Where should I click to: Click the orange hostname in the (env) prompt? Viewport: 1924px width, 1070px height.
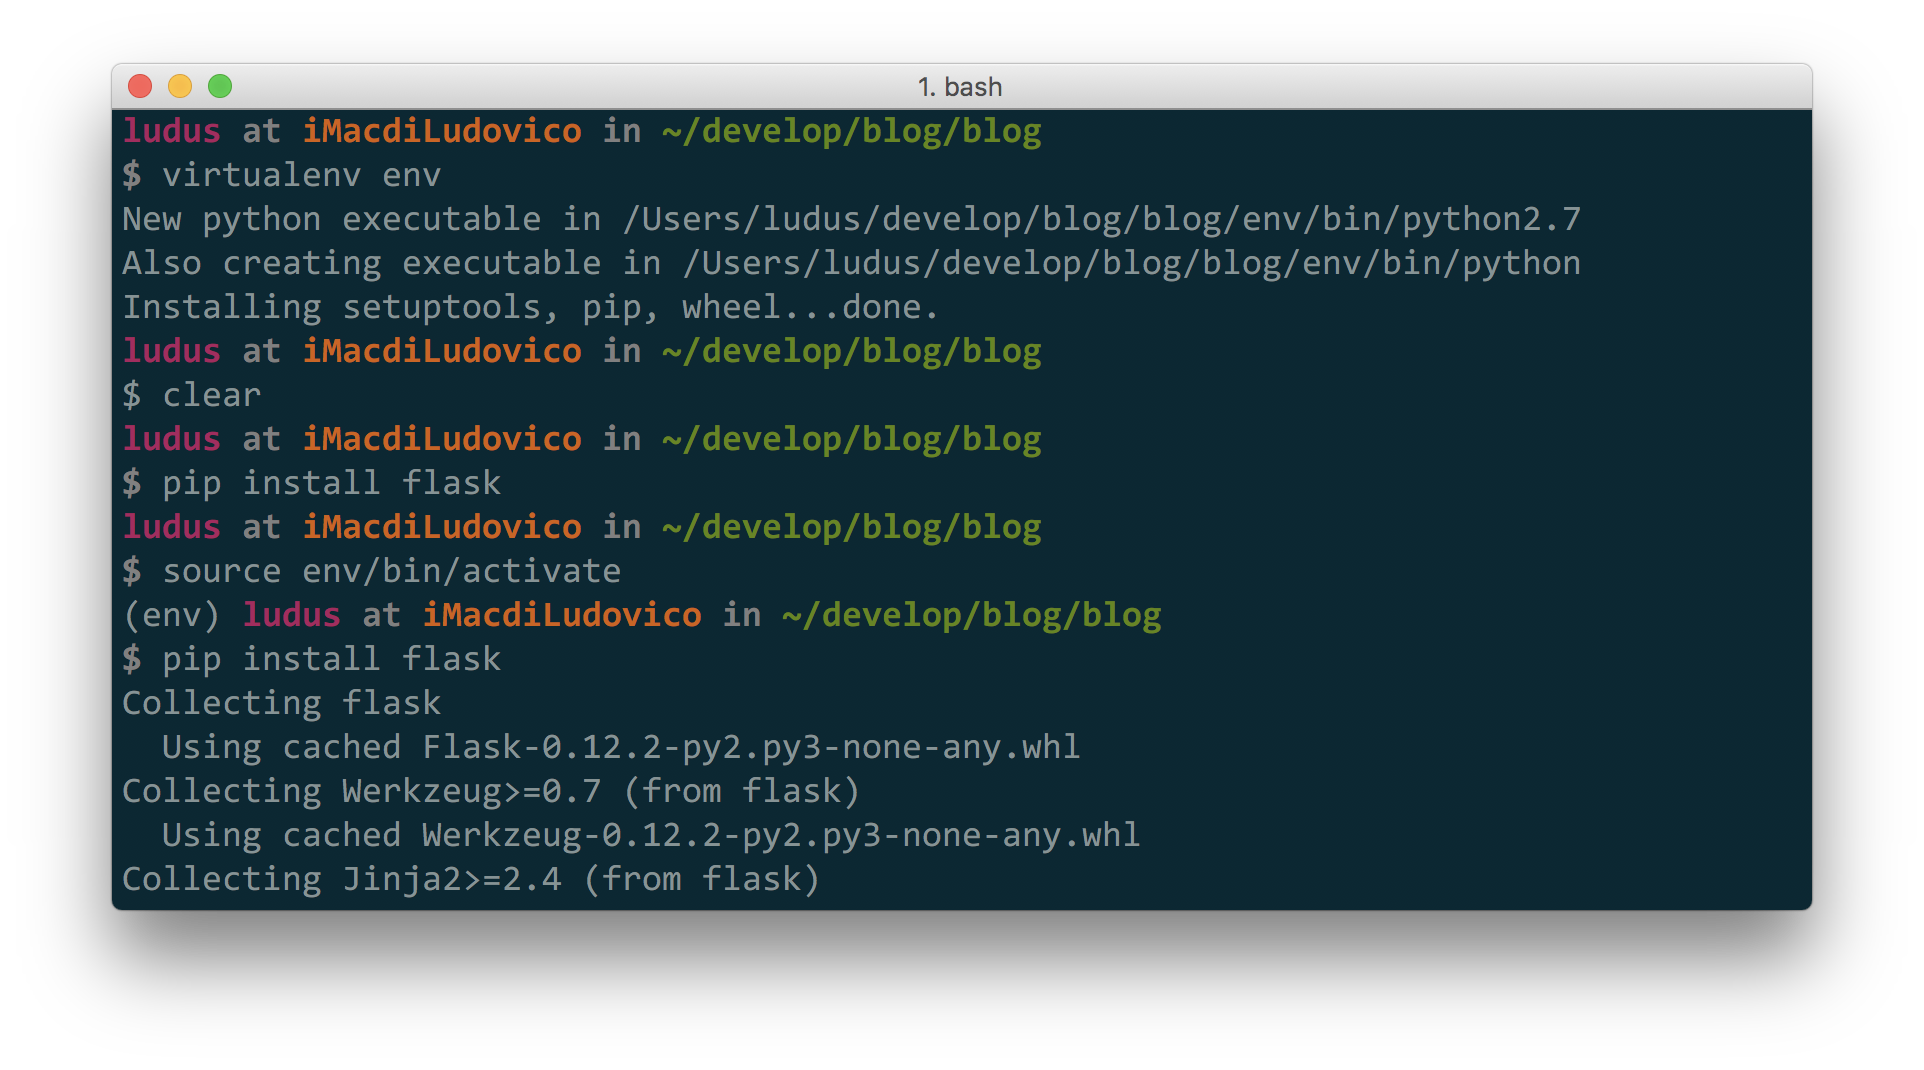(x=561, y=615)
